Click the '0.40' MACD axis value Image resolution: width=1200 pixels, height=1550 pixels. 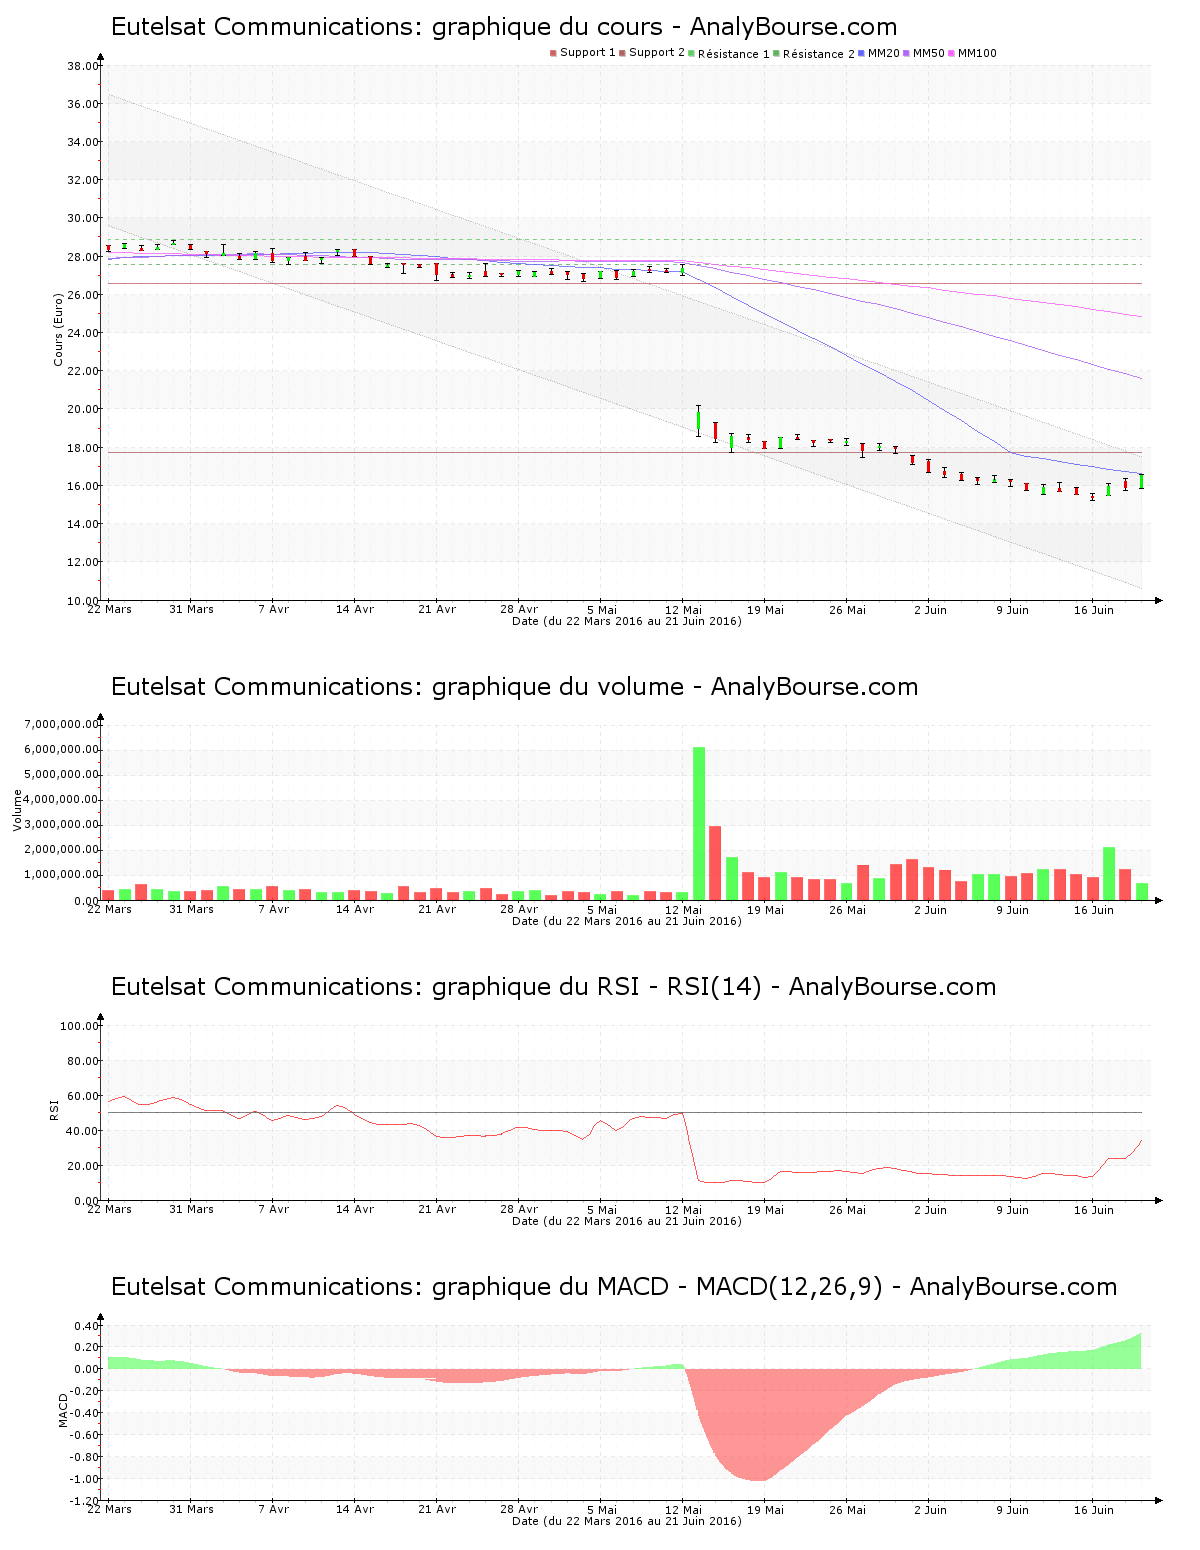(x=86, y=1326)
